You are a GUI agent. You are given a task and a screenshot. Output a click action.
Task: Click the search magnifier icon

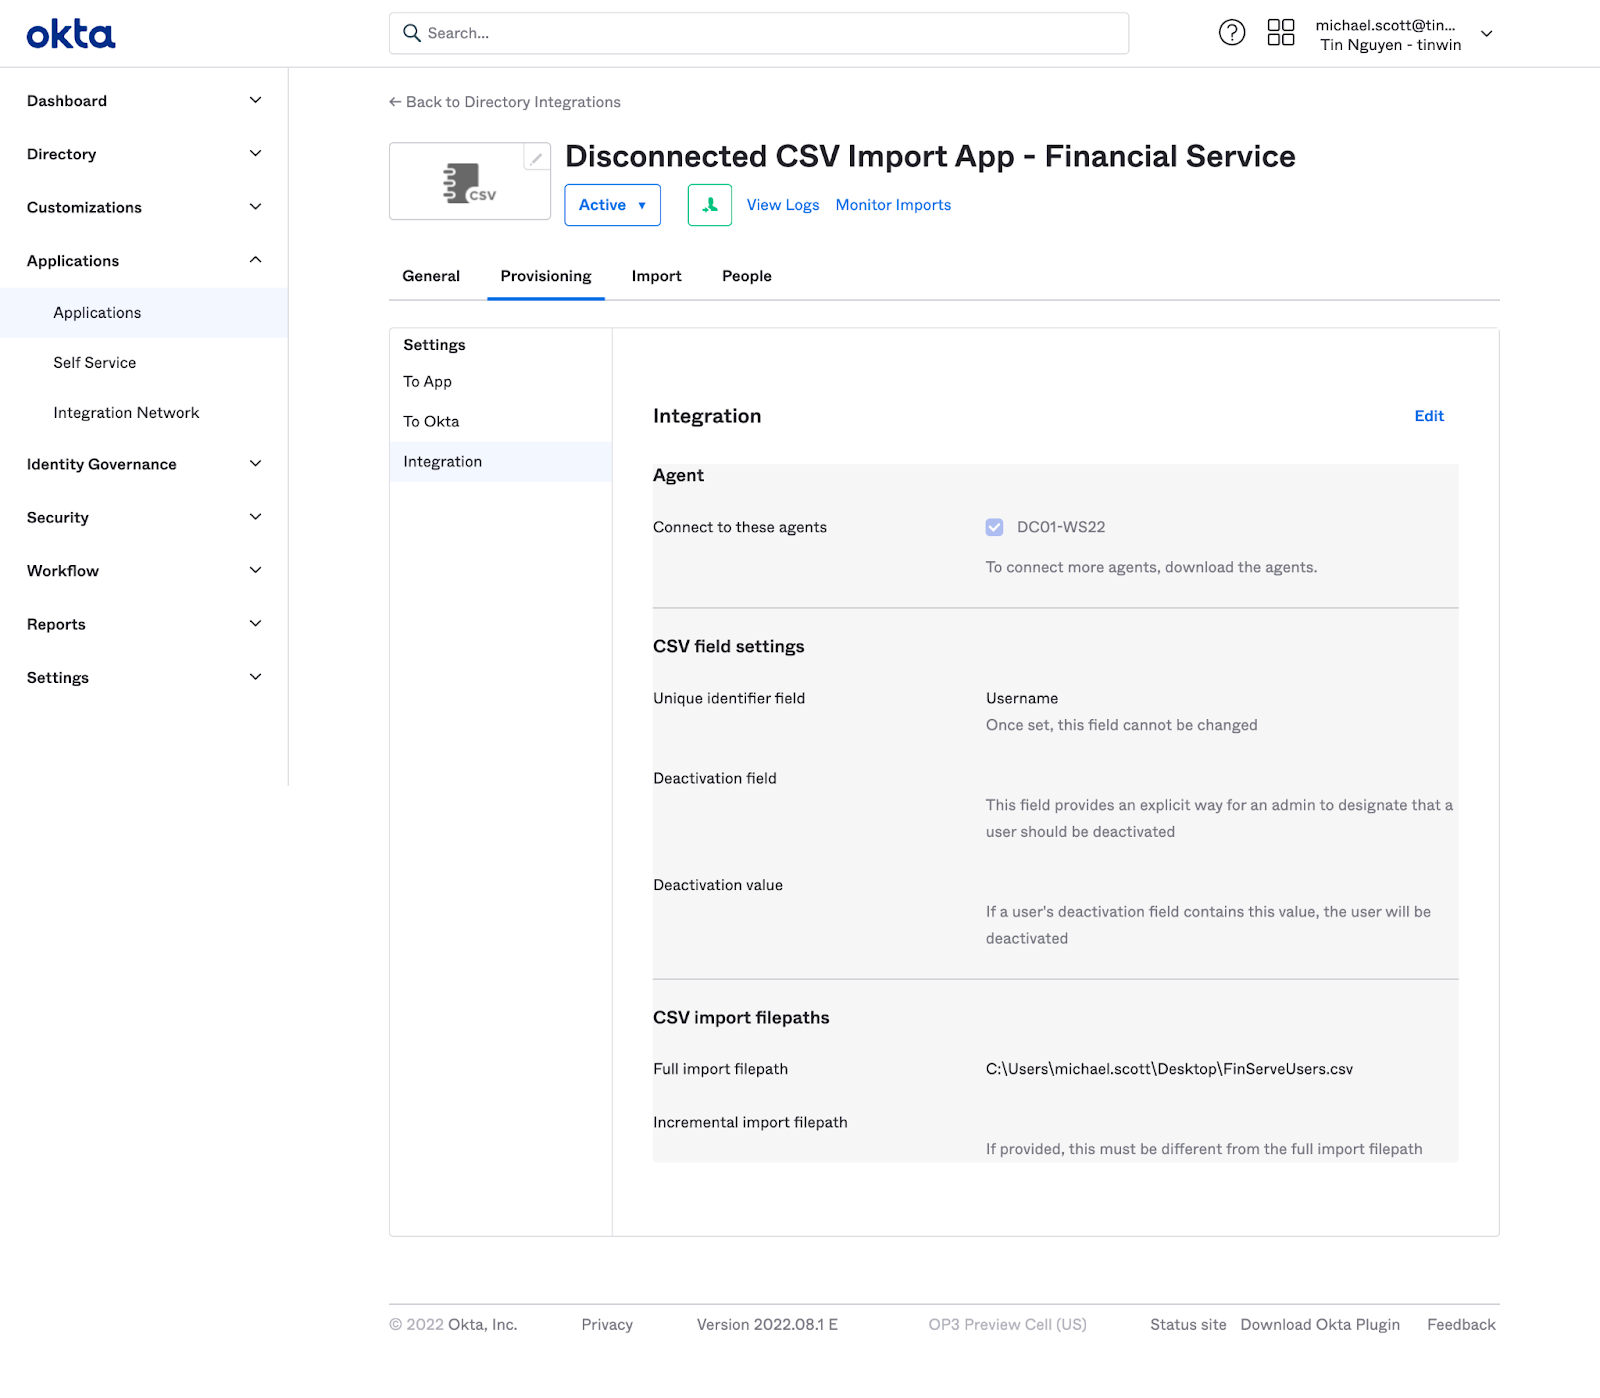point(411,33)
